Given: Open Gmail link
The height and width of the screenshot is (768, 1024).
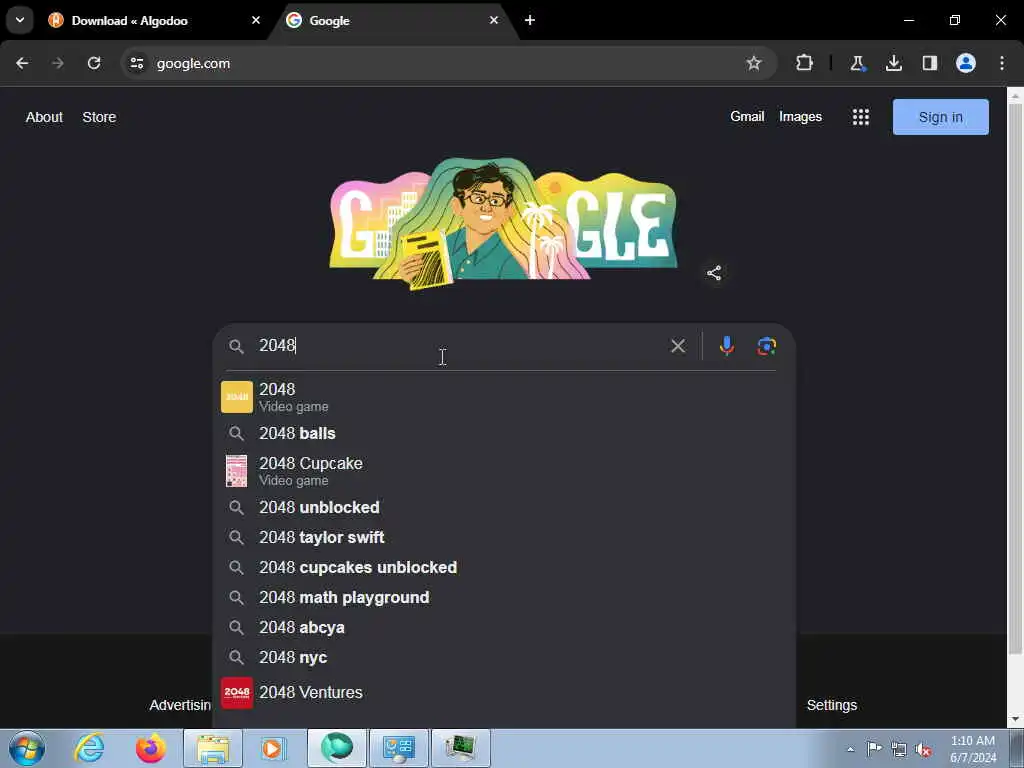Looking at the screenshot, I should [747, 116].
